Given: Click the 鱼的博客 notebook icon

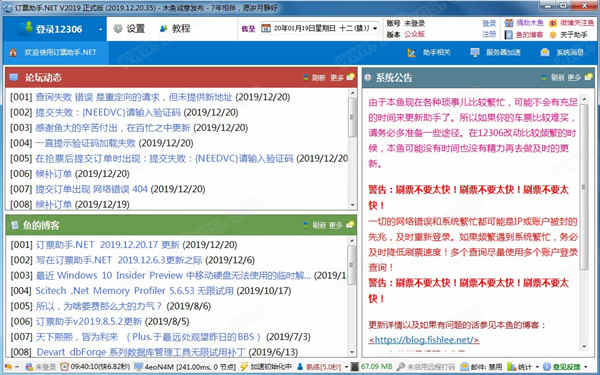Looking at the screenshot, I should (509, 34).
